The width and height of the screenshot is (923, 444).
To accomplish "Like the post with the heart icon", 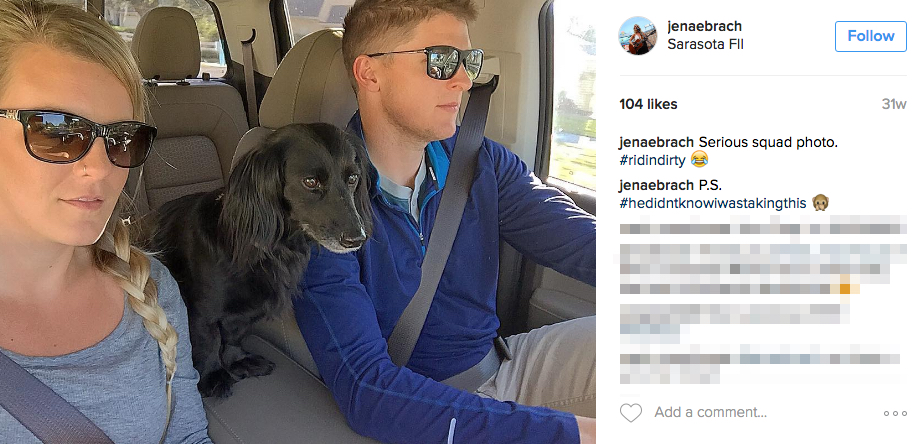I will pos(630,413).
